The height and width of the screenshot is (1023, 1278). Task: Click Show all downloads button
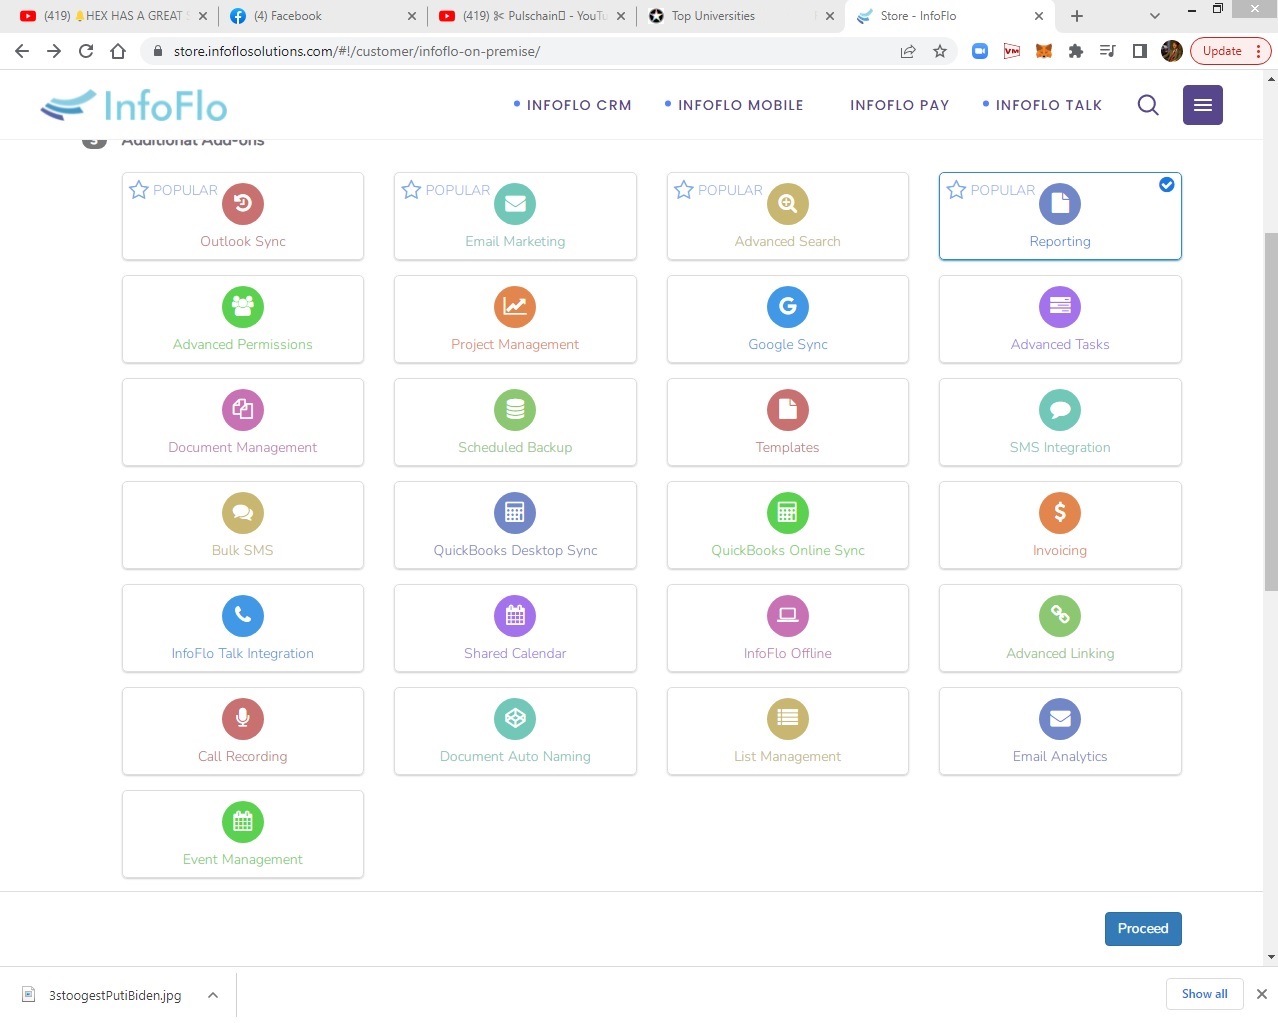click(x=1204, y=994)
